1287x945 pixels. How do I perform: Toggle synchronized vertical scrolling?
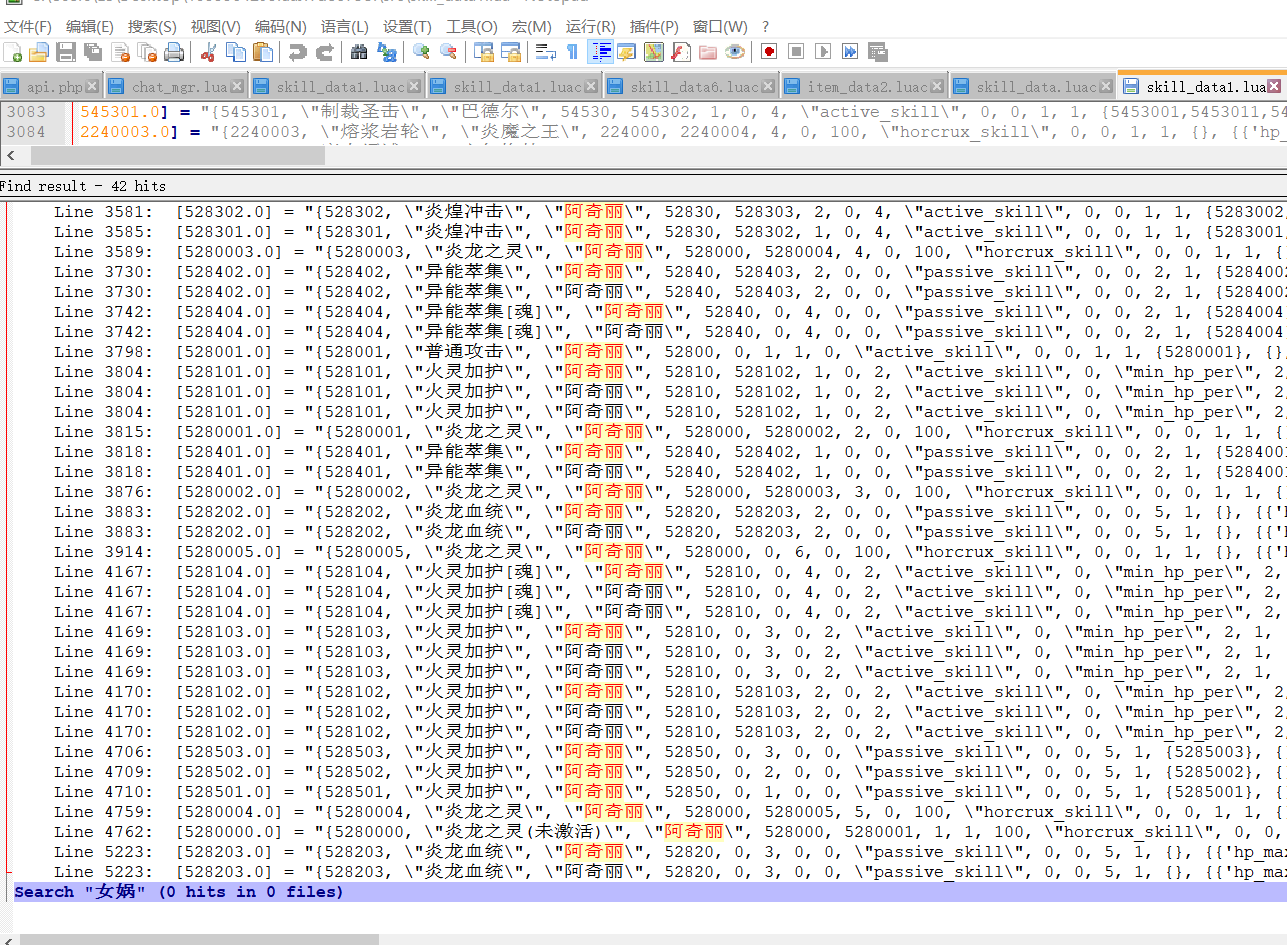[x=484, y=52]
